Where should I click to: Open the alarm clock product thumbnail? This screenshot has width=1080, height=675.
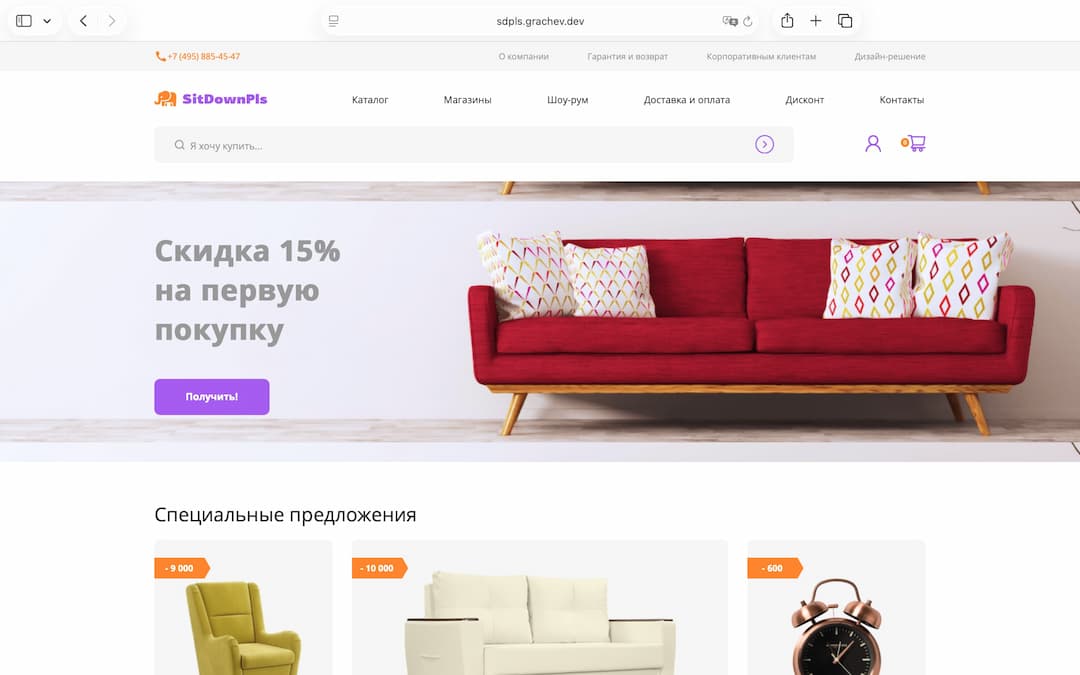click(836, 608)
